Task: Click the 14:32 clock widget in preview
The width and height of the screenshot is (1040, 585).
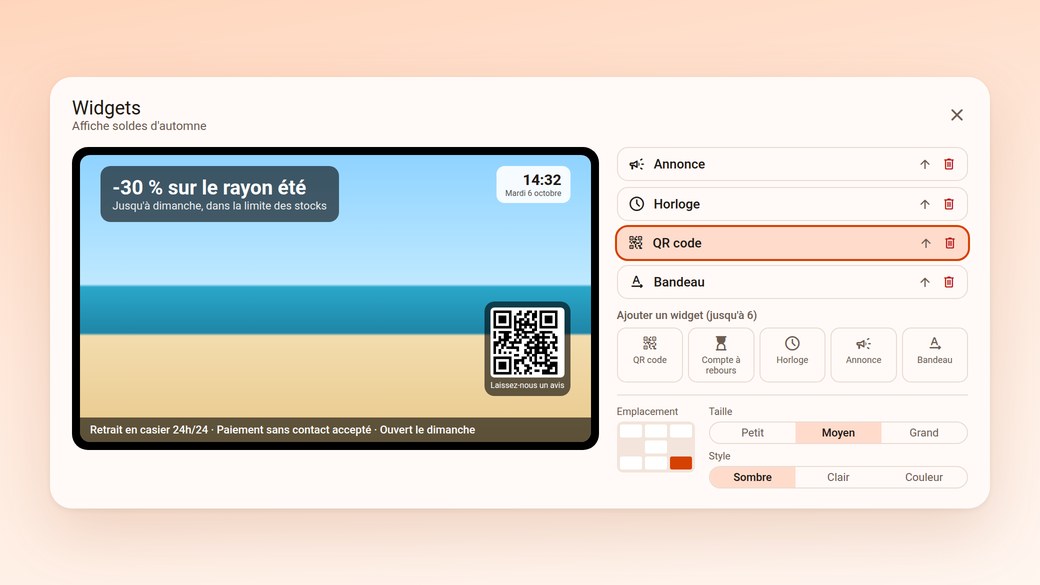Action: pos(533,184)
